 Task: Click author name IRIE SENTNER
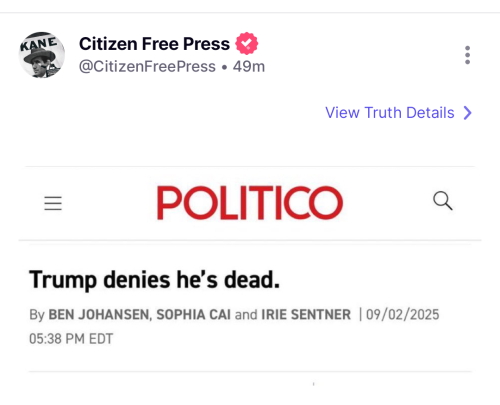pos(306,315)
